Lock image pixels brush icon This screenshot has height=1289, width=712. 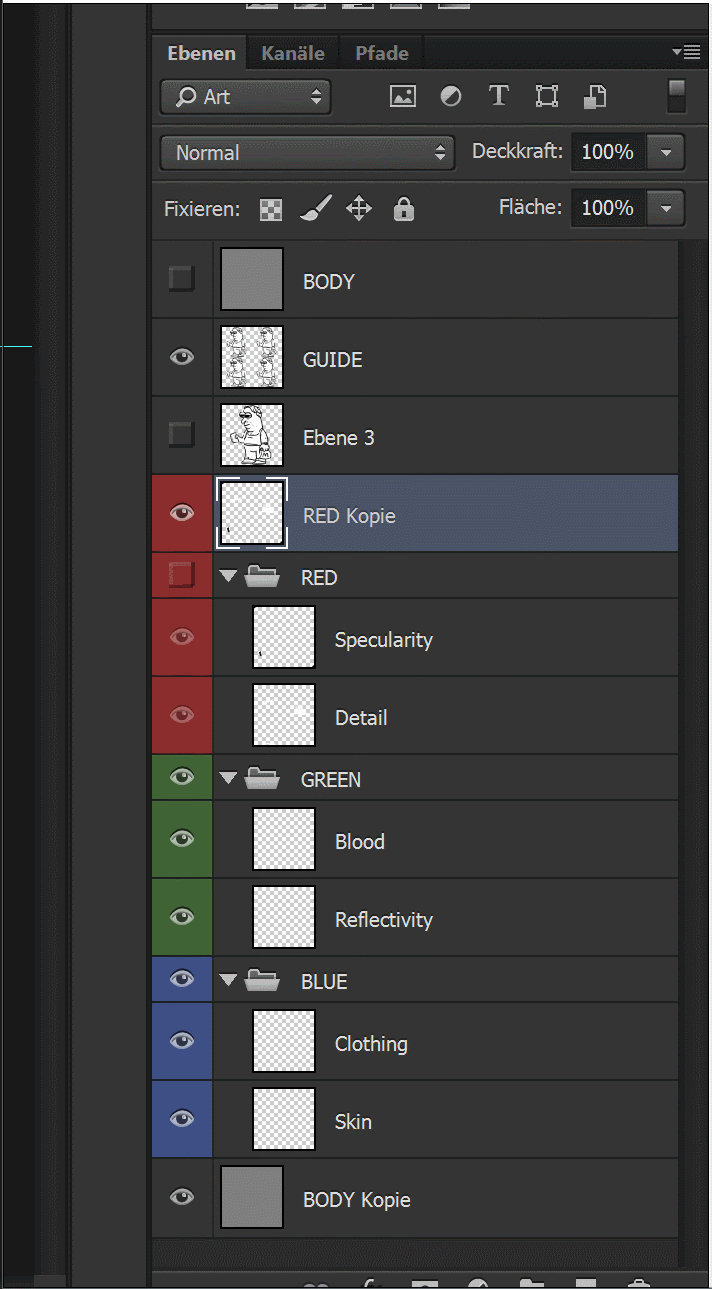point(315,208)
